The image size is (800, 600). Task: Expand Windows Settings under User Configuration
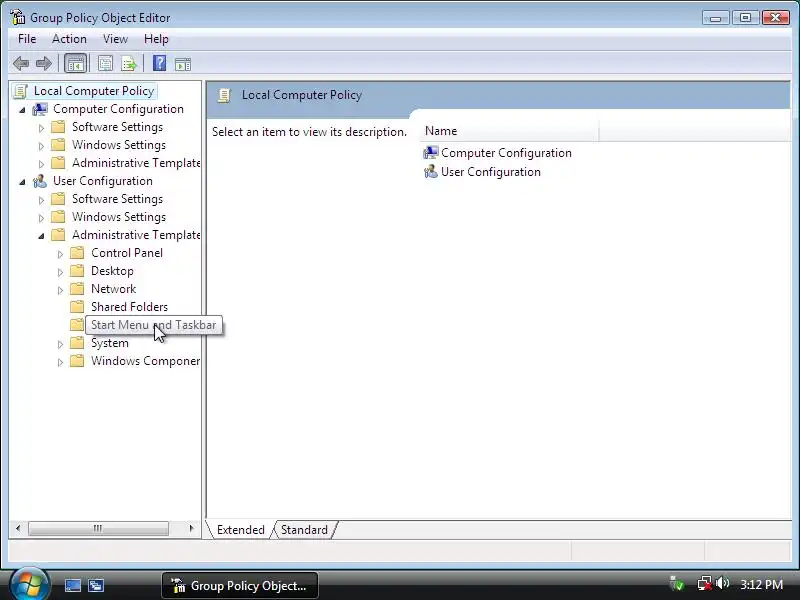click(x=41, y=218)
